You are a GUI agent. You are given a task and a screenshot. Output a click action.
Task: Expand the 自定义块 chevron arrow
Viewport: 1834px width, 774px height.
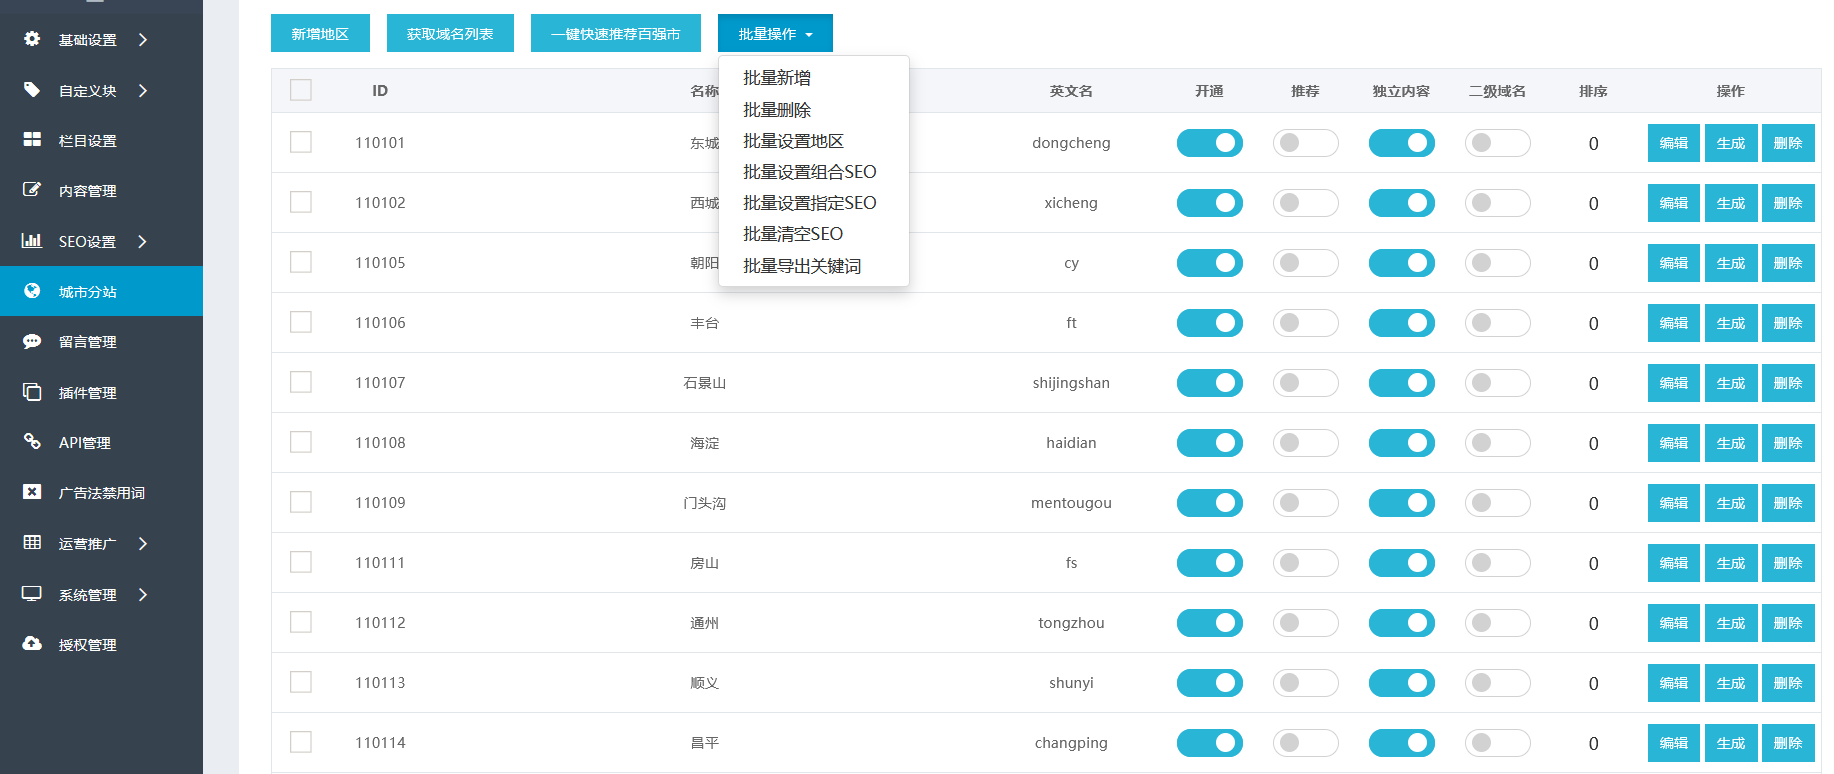(x=143, y=91)
